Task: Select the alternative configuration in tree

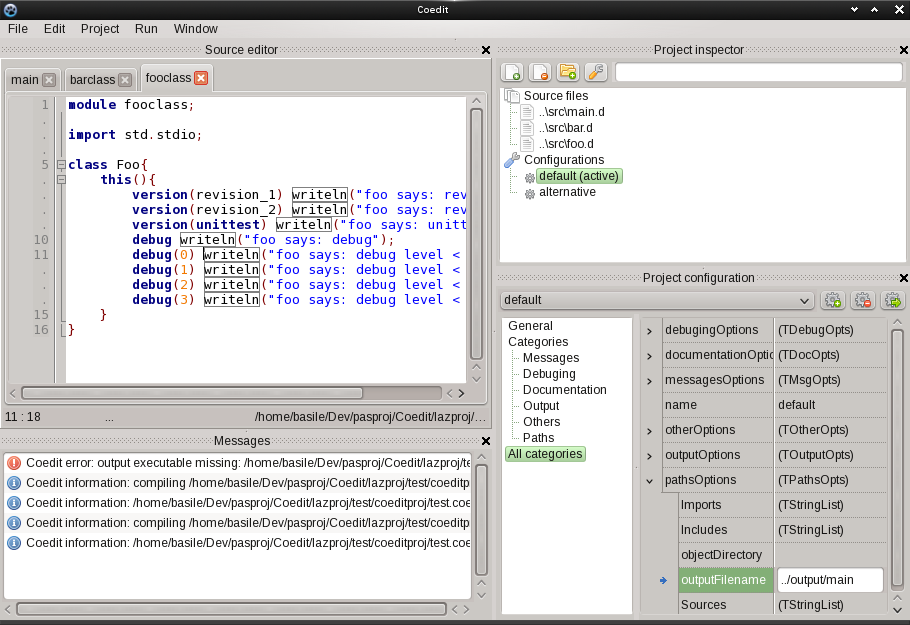Action: [567, 192]
